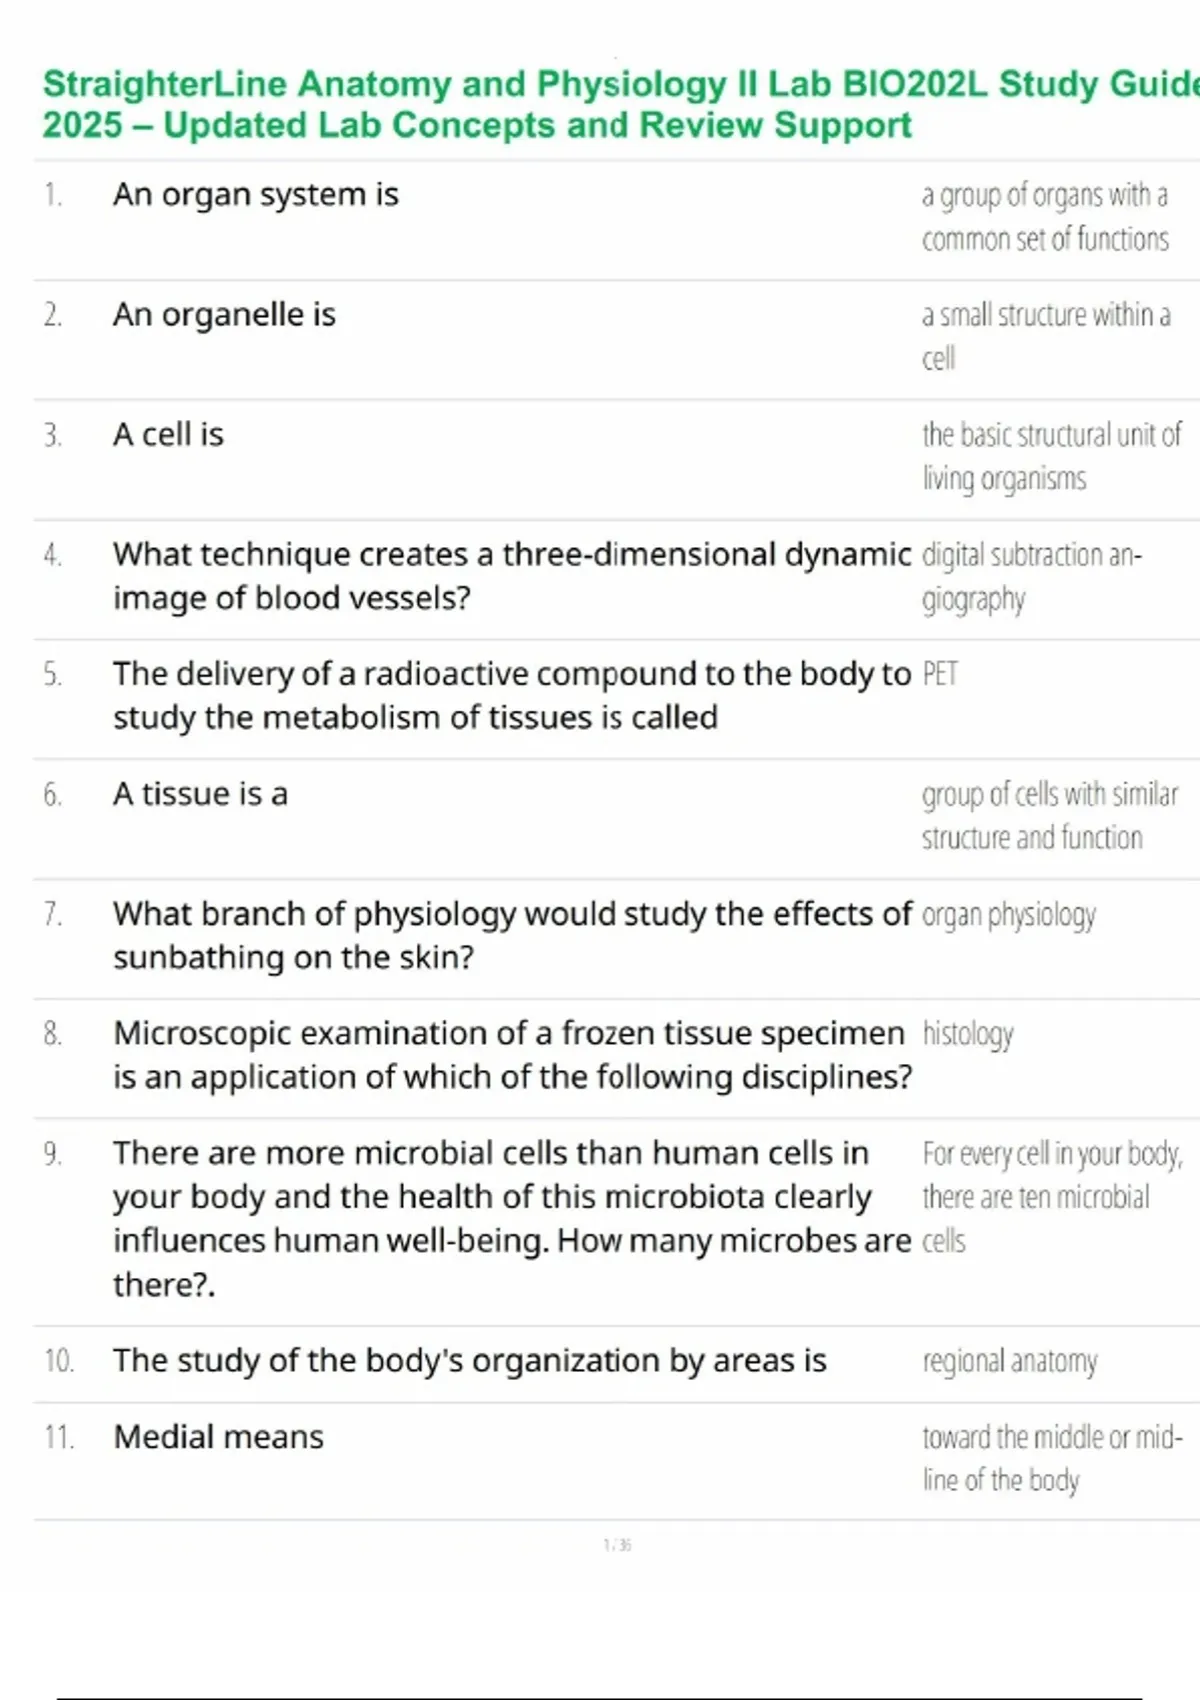
Task: Click the page number indicator at the bottom
Action: [617, 1545]
